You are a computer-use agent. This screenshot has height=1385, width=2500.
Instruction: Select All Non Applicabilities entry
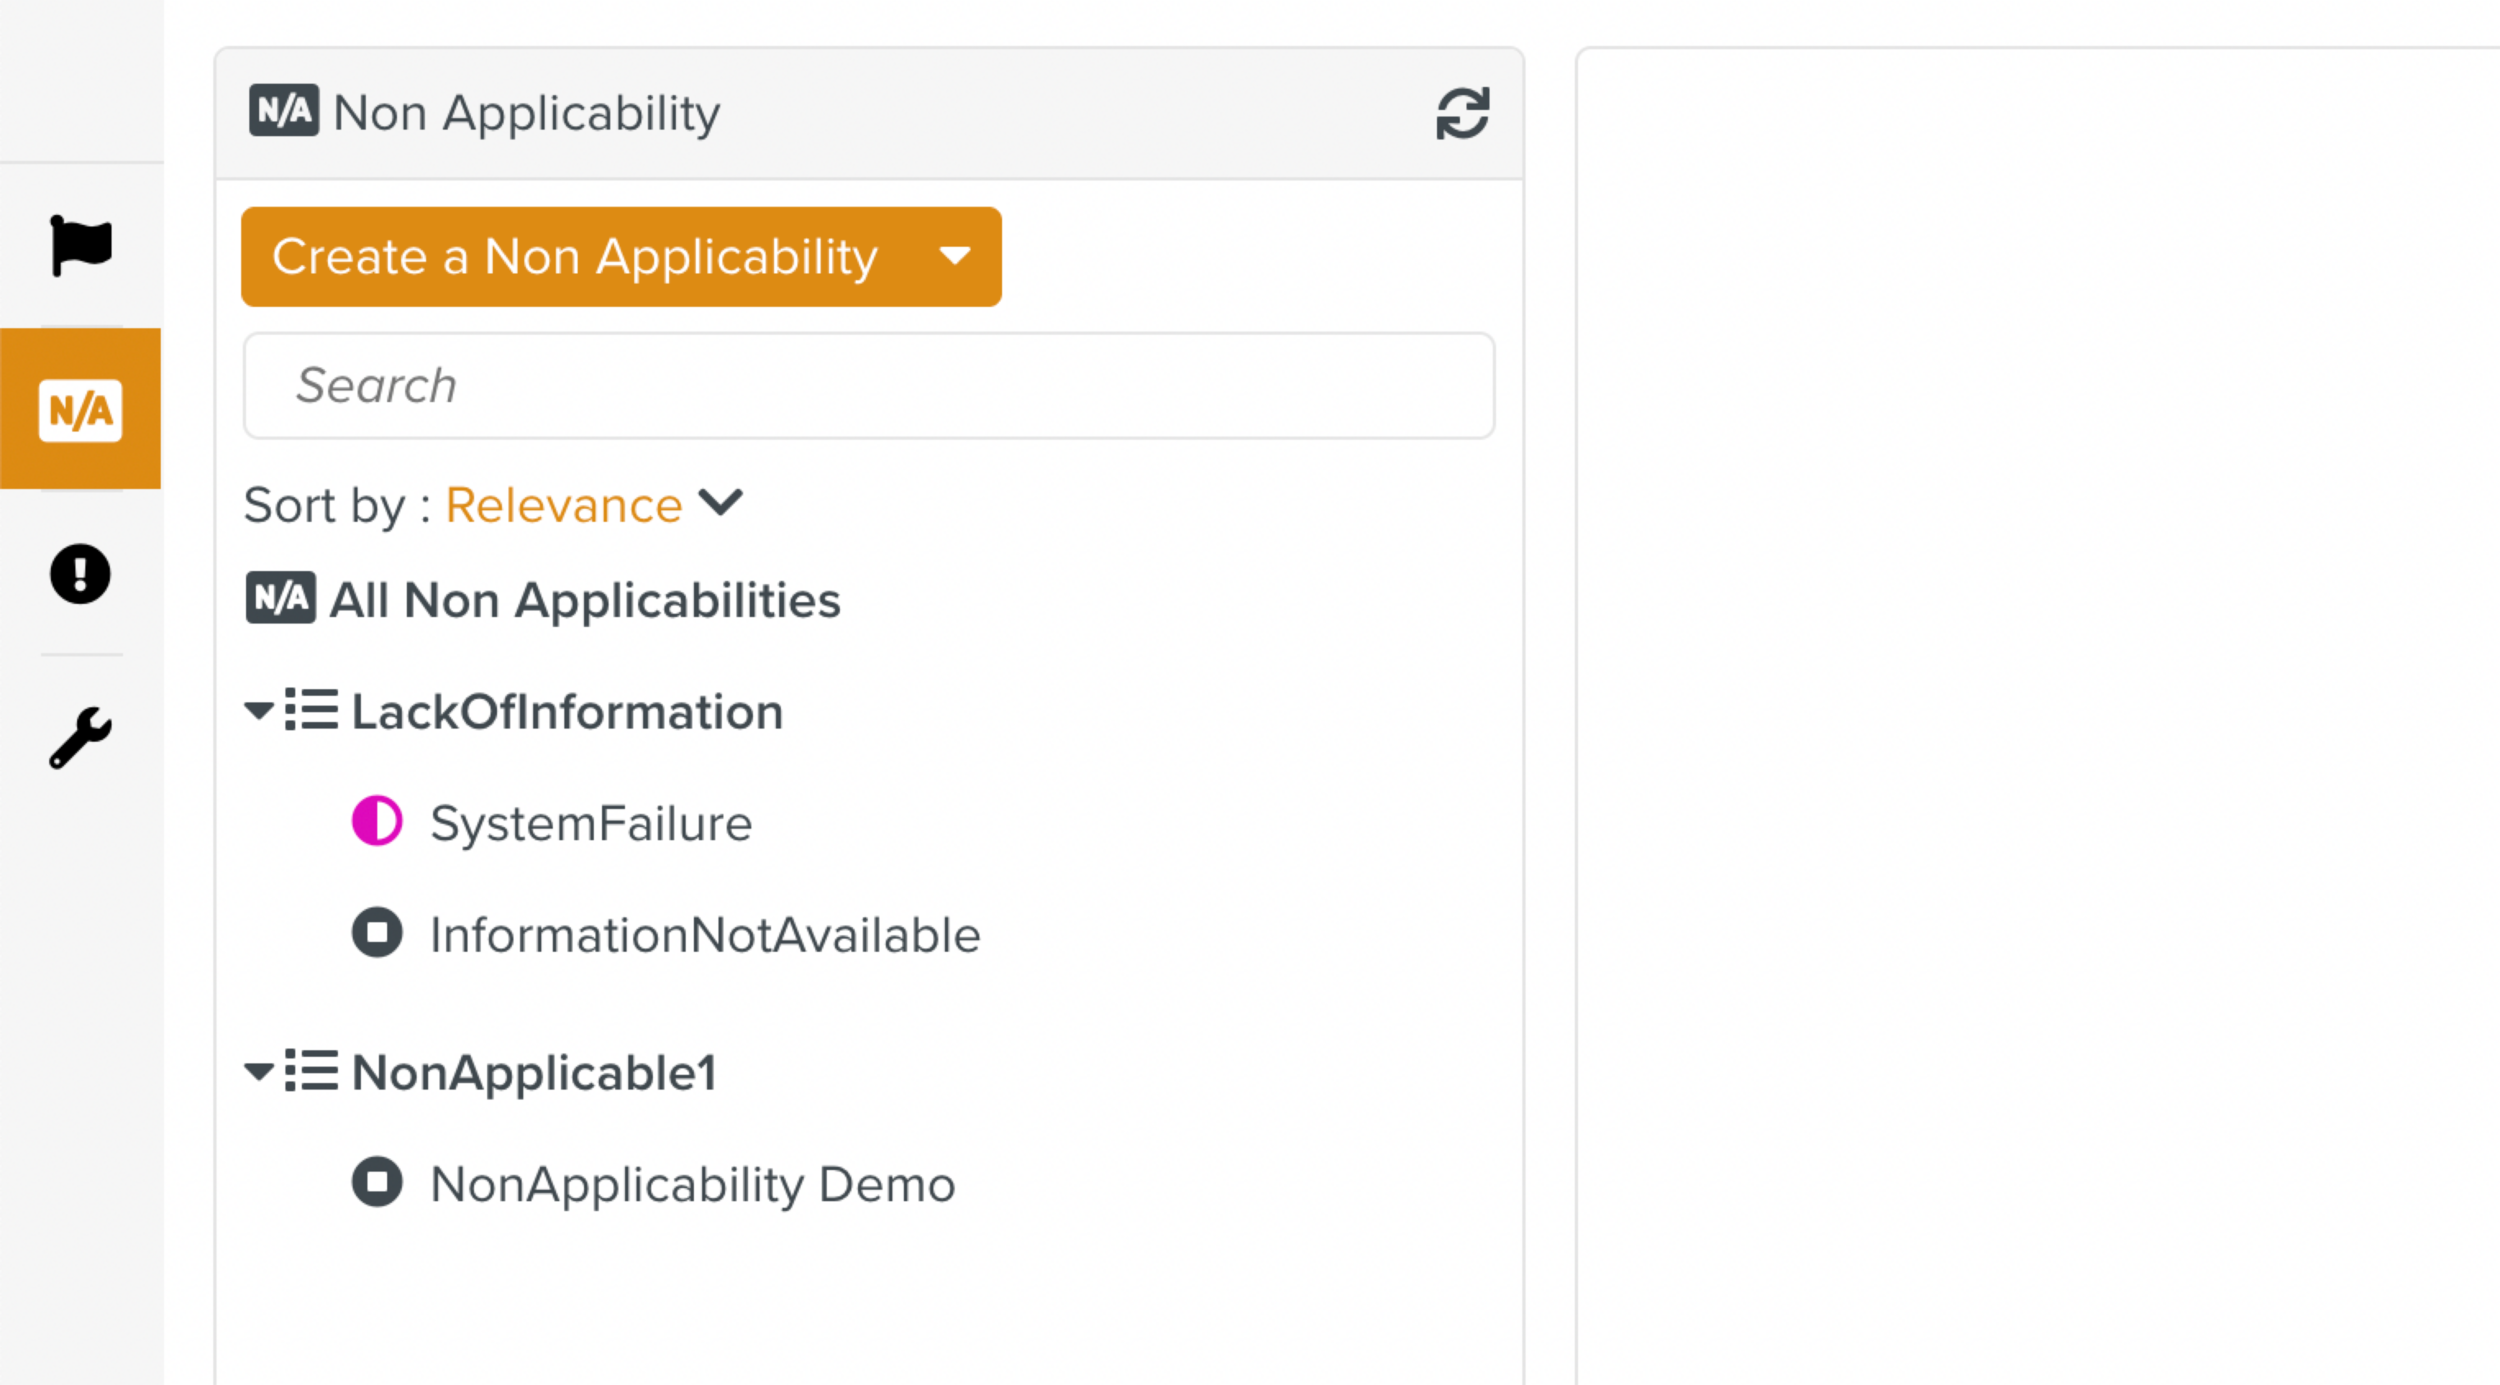point(585,600)
